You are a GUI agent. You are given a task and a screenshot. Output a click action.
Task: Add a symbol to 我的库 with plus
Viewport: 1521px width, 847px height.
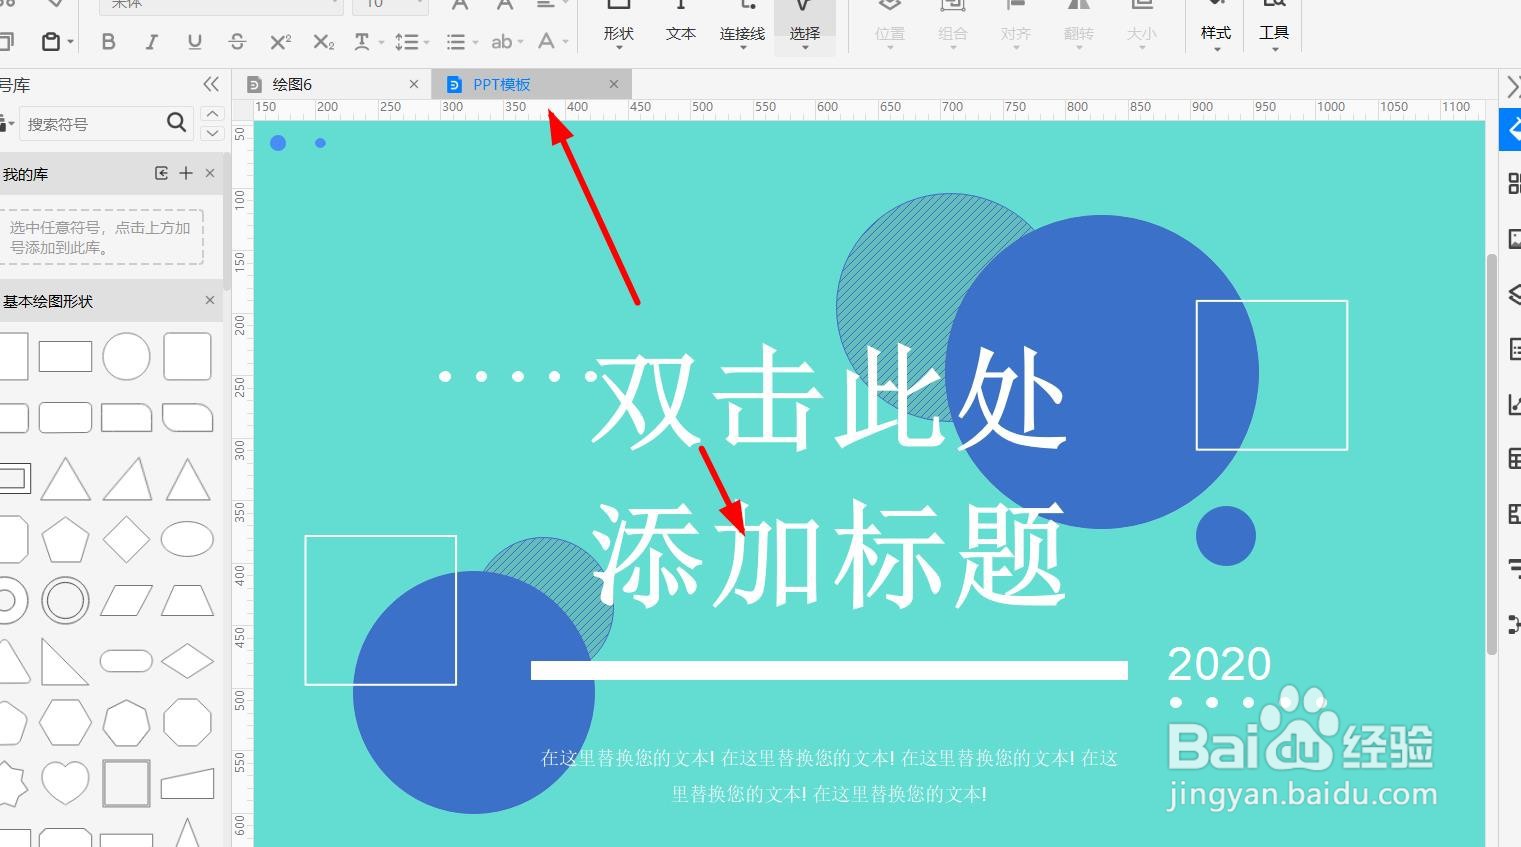coord(186,173)
